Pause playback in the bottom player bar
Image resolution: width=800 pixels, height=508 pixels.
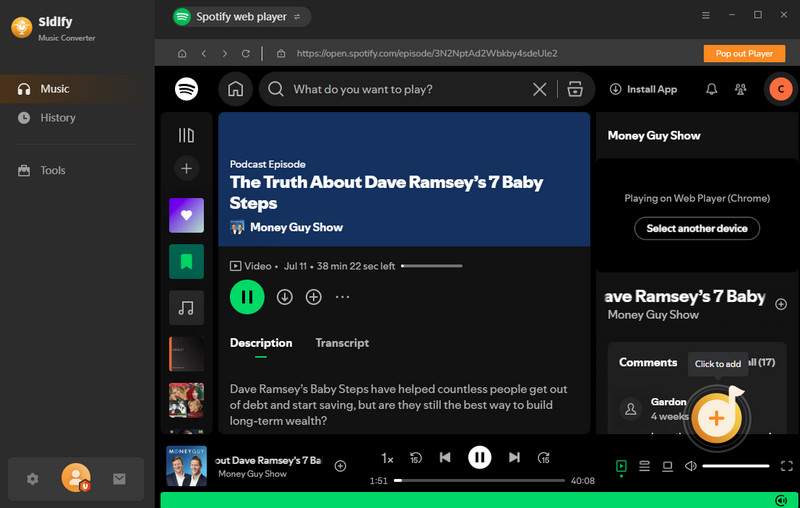click(480, 458)
